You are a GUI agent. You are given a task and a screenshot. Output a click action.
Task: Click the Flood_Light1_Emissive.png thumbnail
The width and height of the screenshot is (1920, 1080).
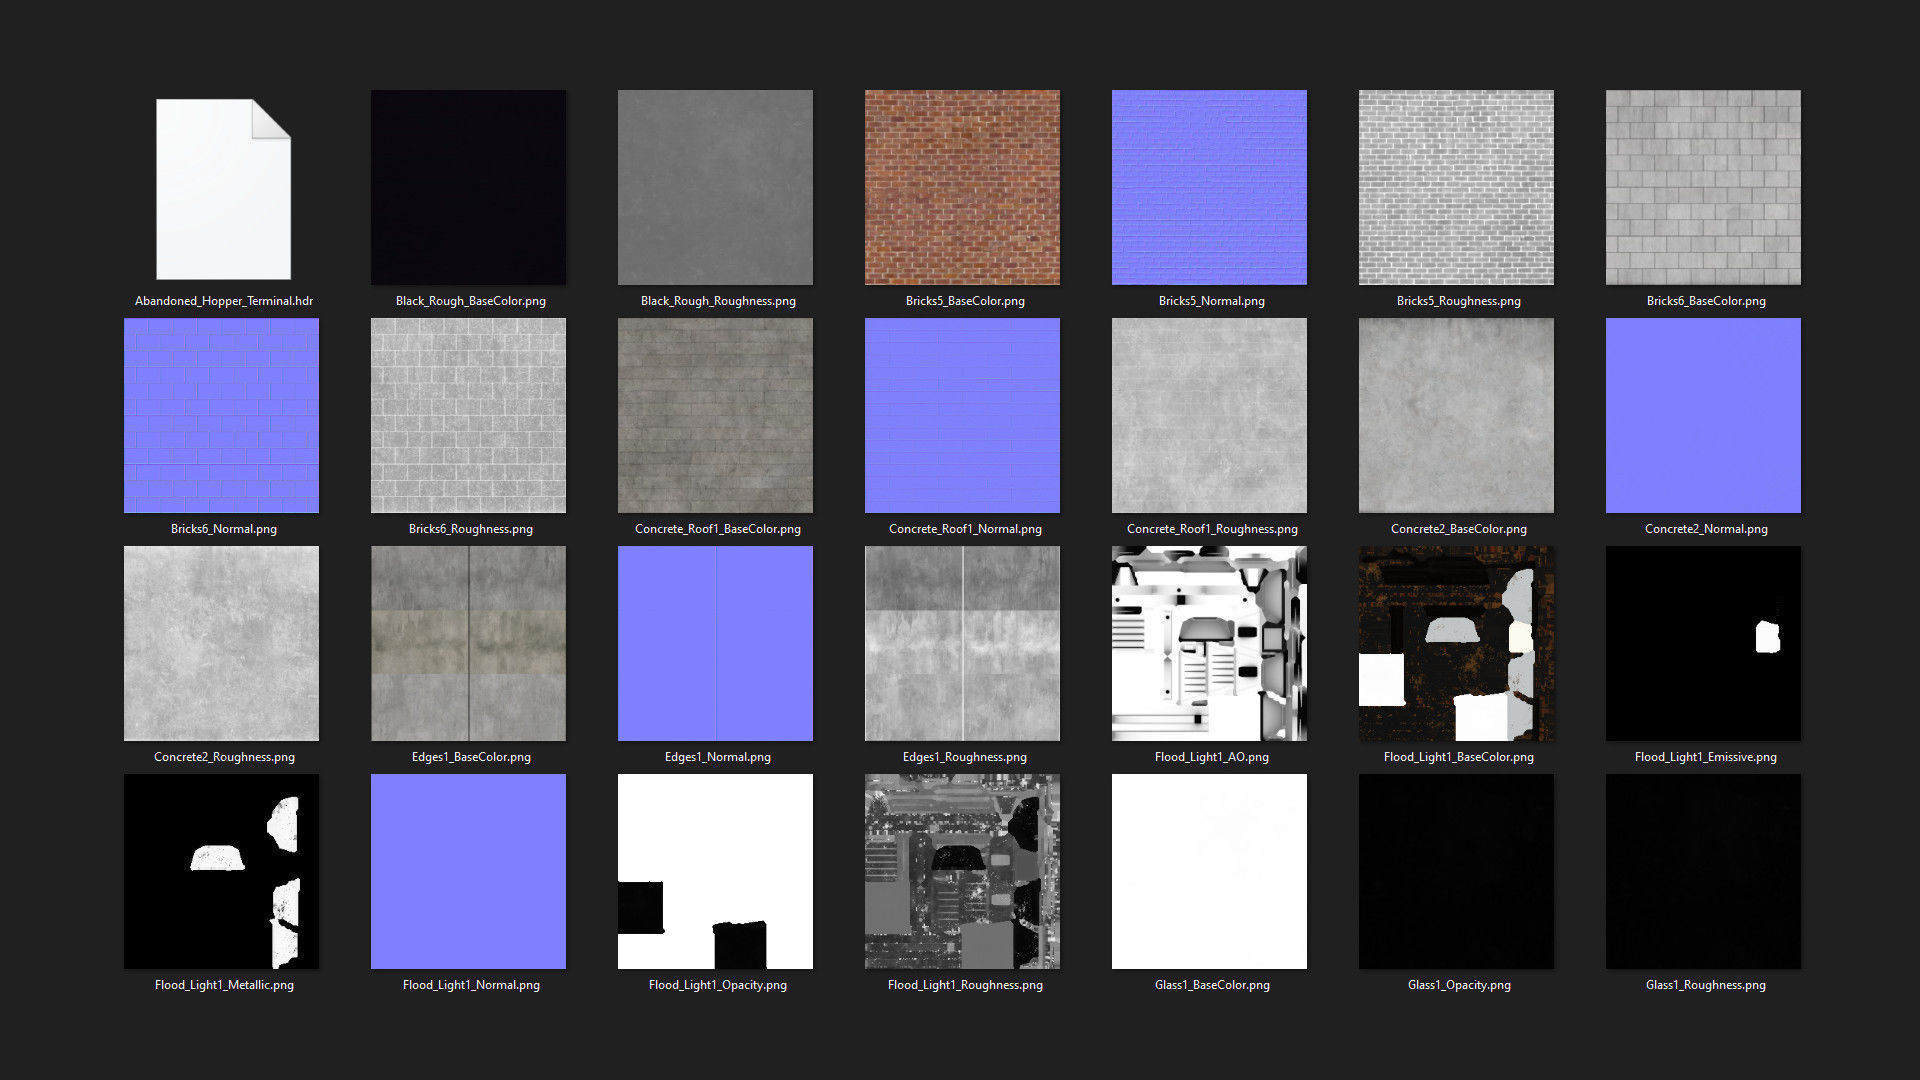[1703, 643]
